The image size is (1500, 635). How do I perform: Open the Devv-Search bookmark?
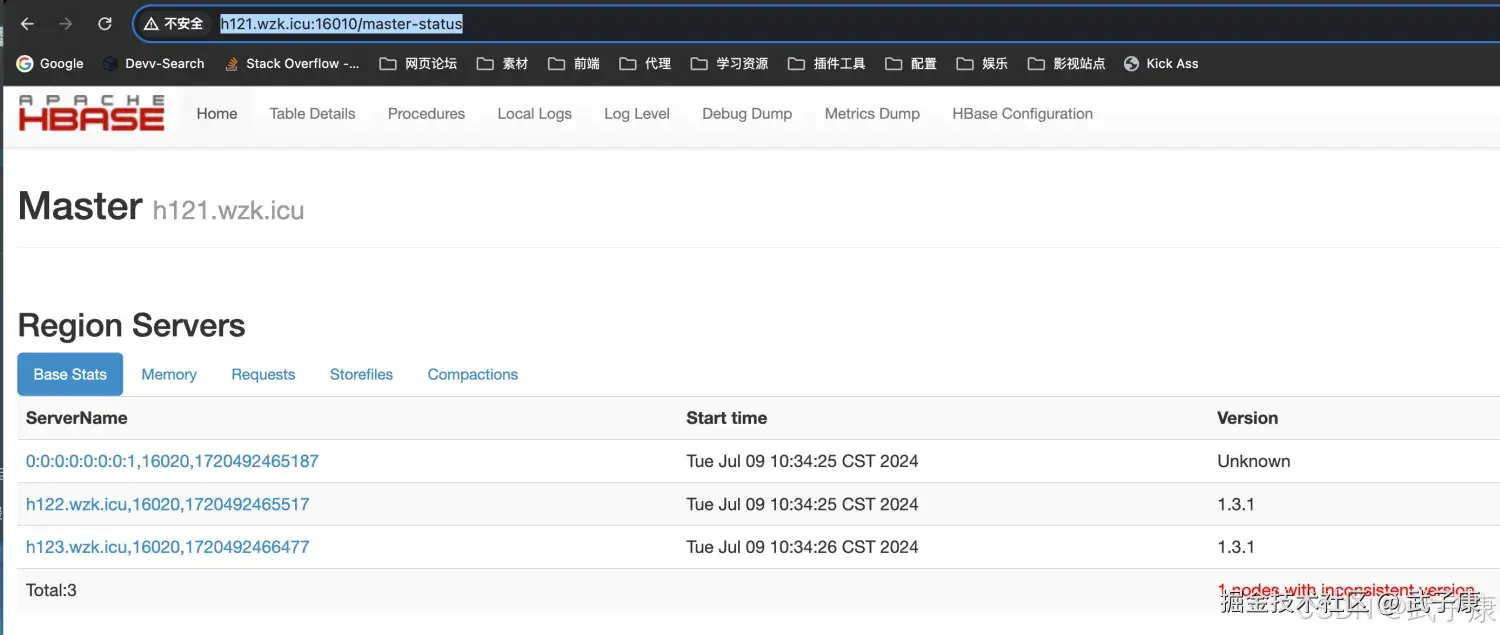153,63
